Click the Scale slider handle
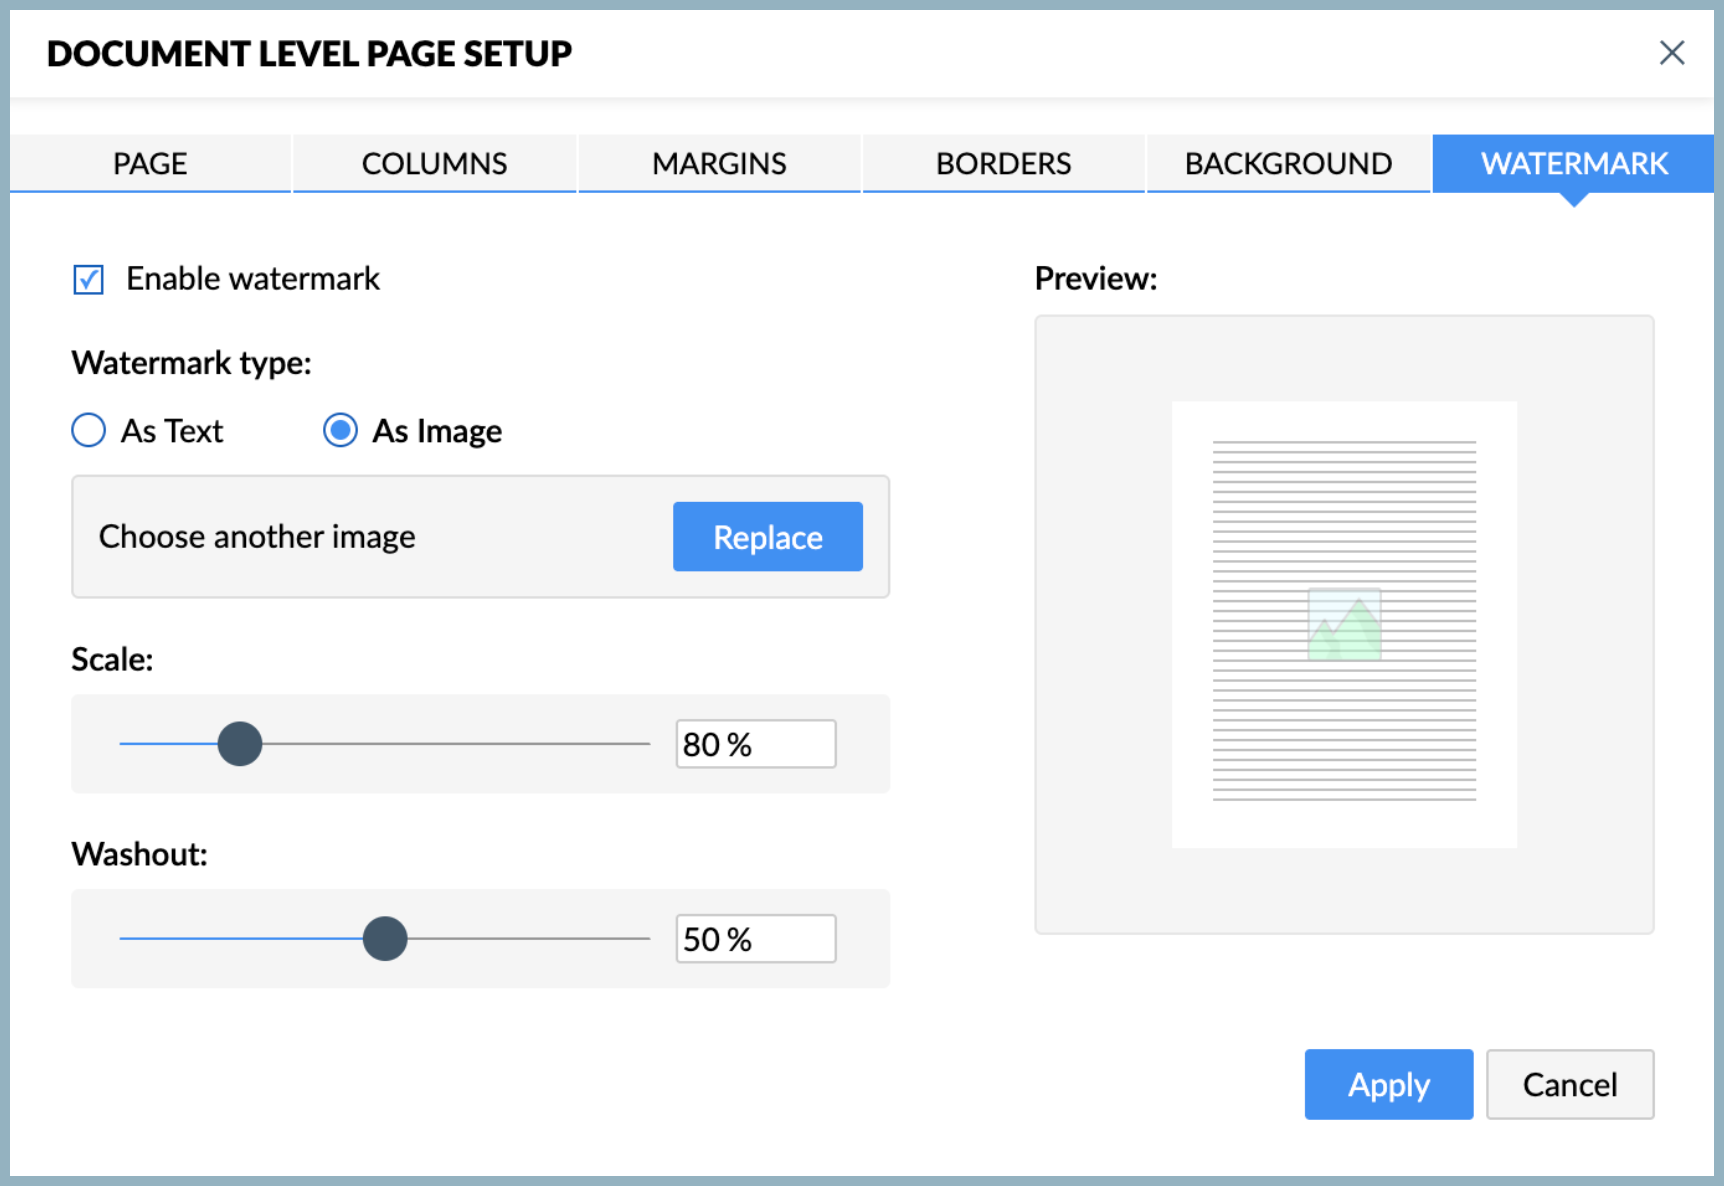This screenshot has width=1724, height=1186. click(240, 744)
